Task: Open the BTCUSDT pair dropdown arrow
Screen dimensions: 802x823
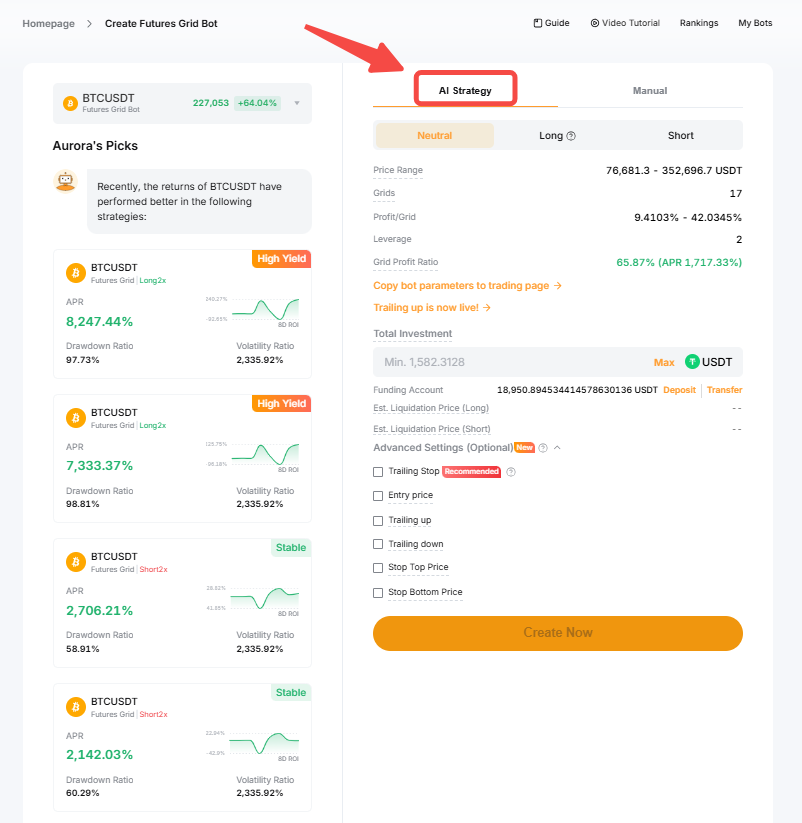Action: [297, 103]
